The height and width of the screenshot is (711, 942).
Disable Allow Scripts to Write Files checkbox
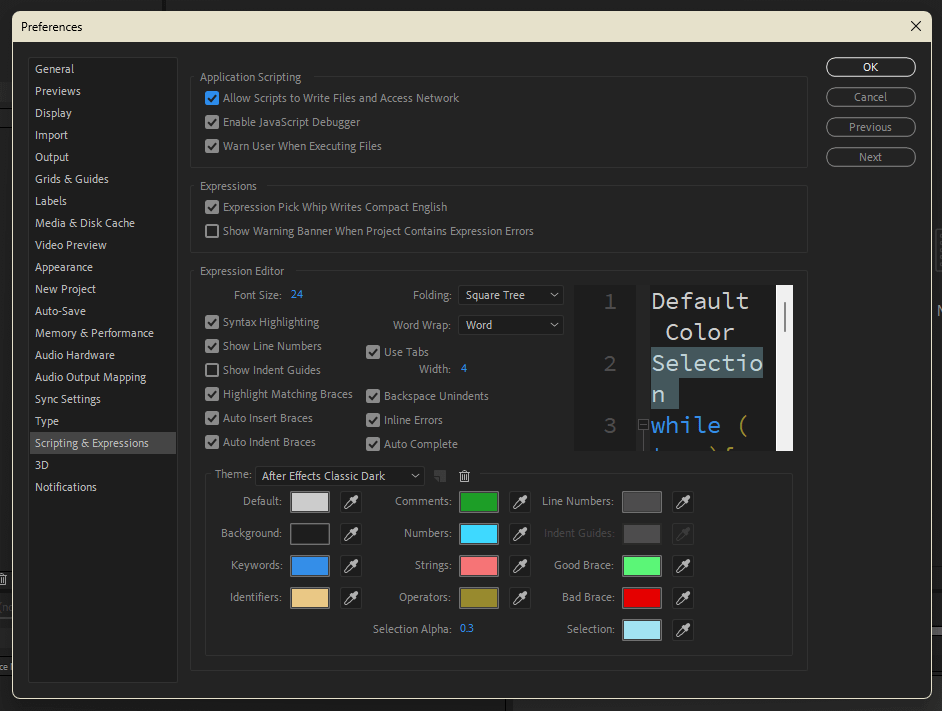(x=212, y=98)
